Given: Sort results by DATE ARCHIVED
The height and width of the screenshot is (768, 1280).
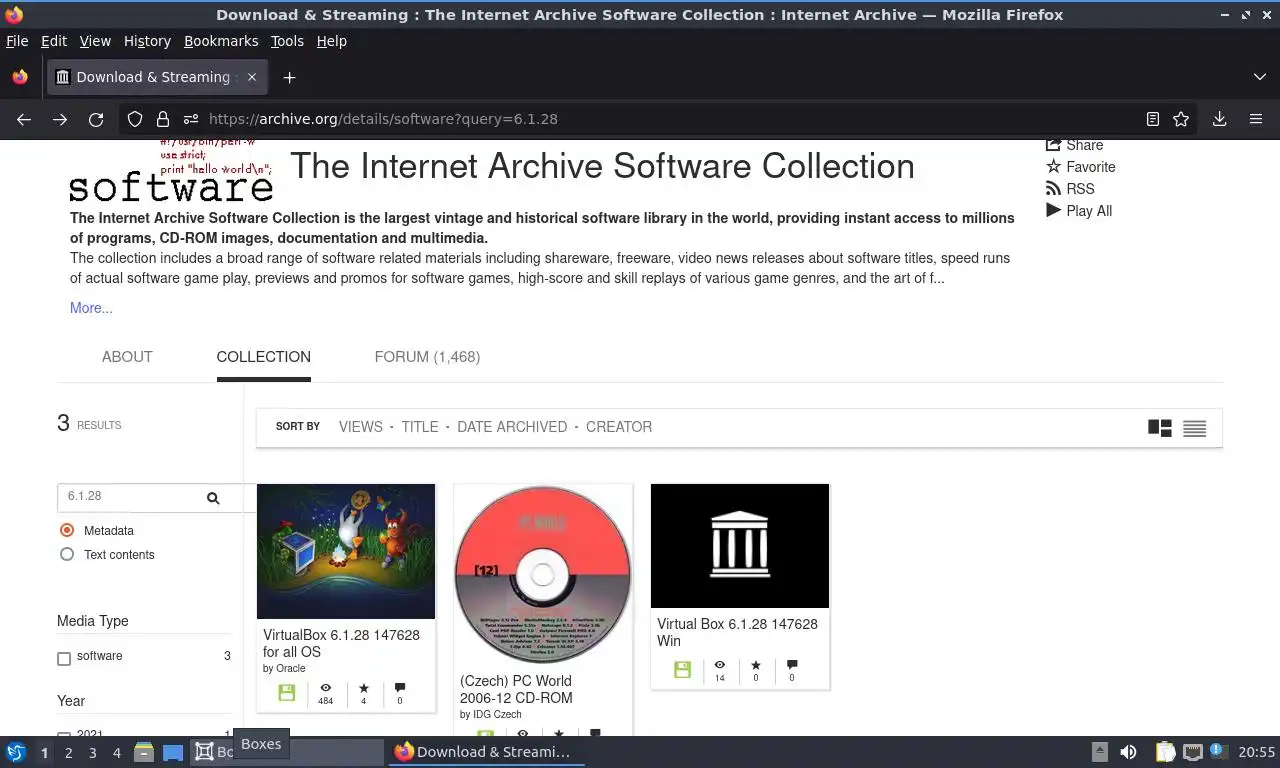Looking at the screenshot, I should 512,427.
